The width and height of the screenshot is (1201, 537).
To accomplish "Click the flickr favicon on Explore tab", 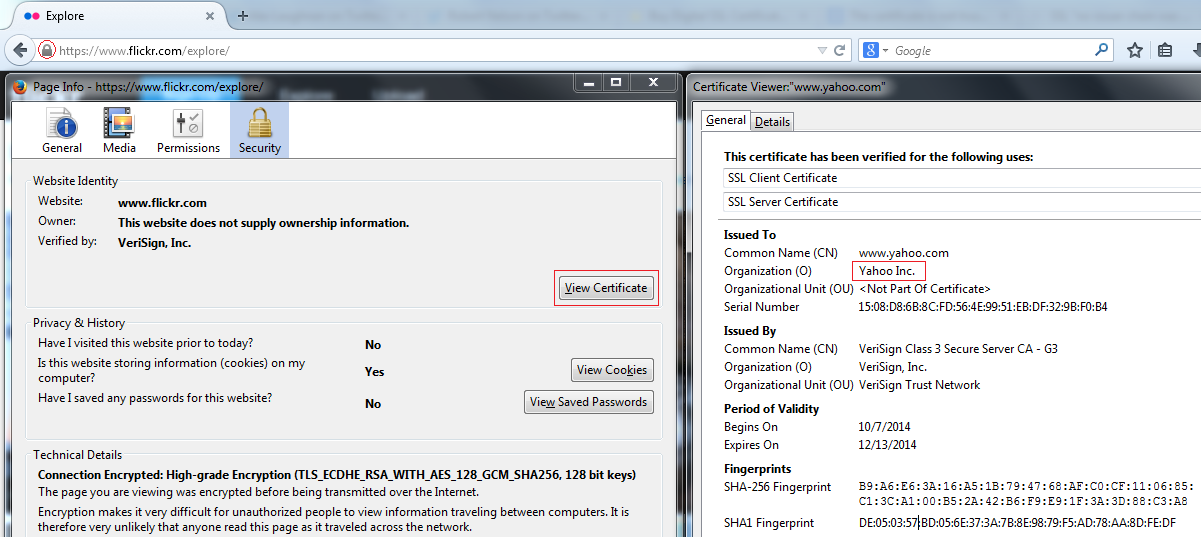I will (32, 16).
